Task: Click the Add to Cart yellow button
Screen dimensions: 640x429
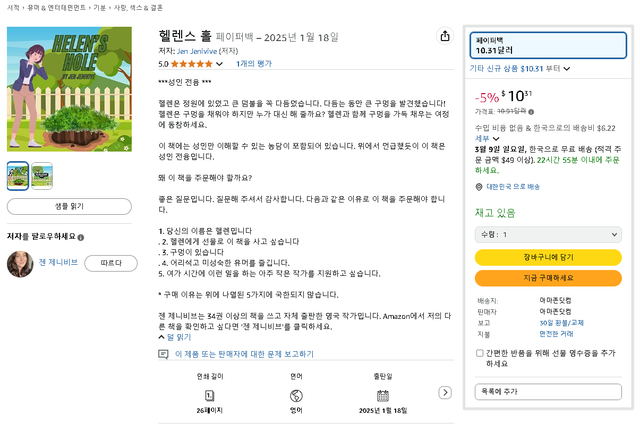Action: 548,257
